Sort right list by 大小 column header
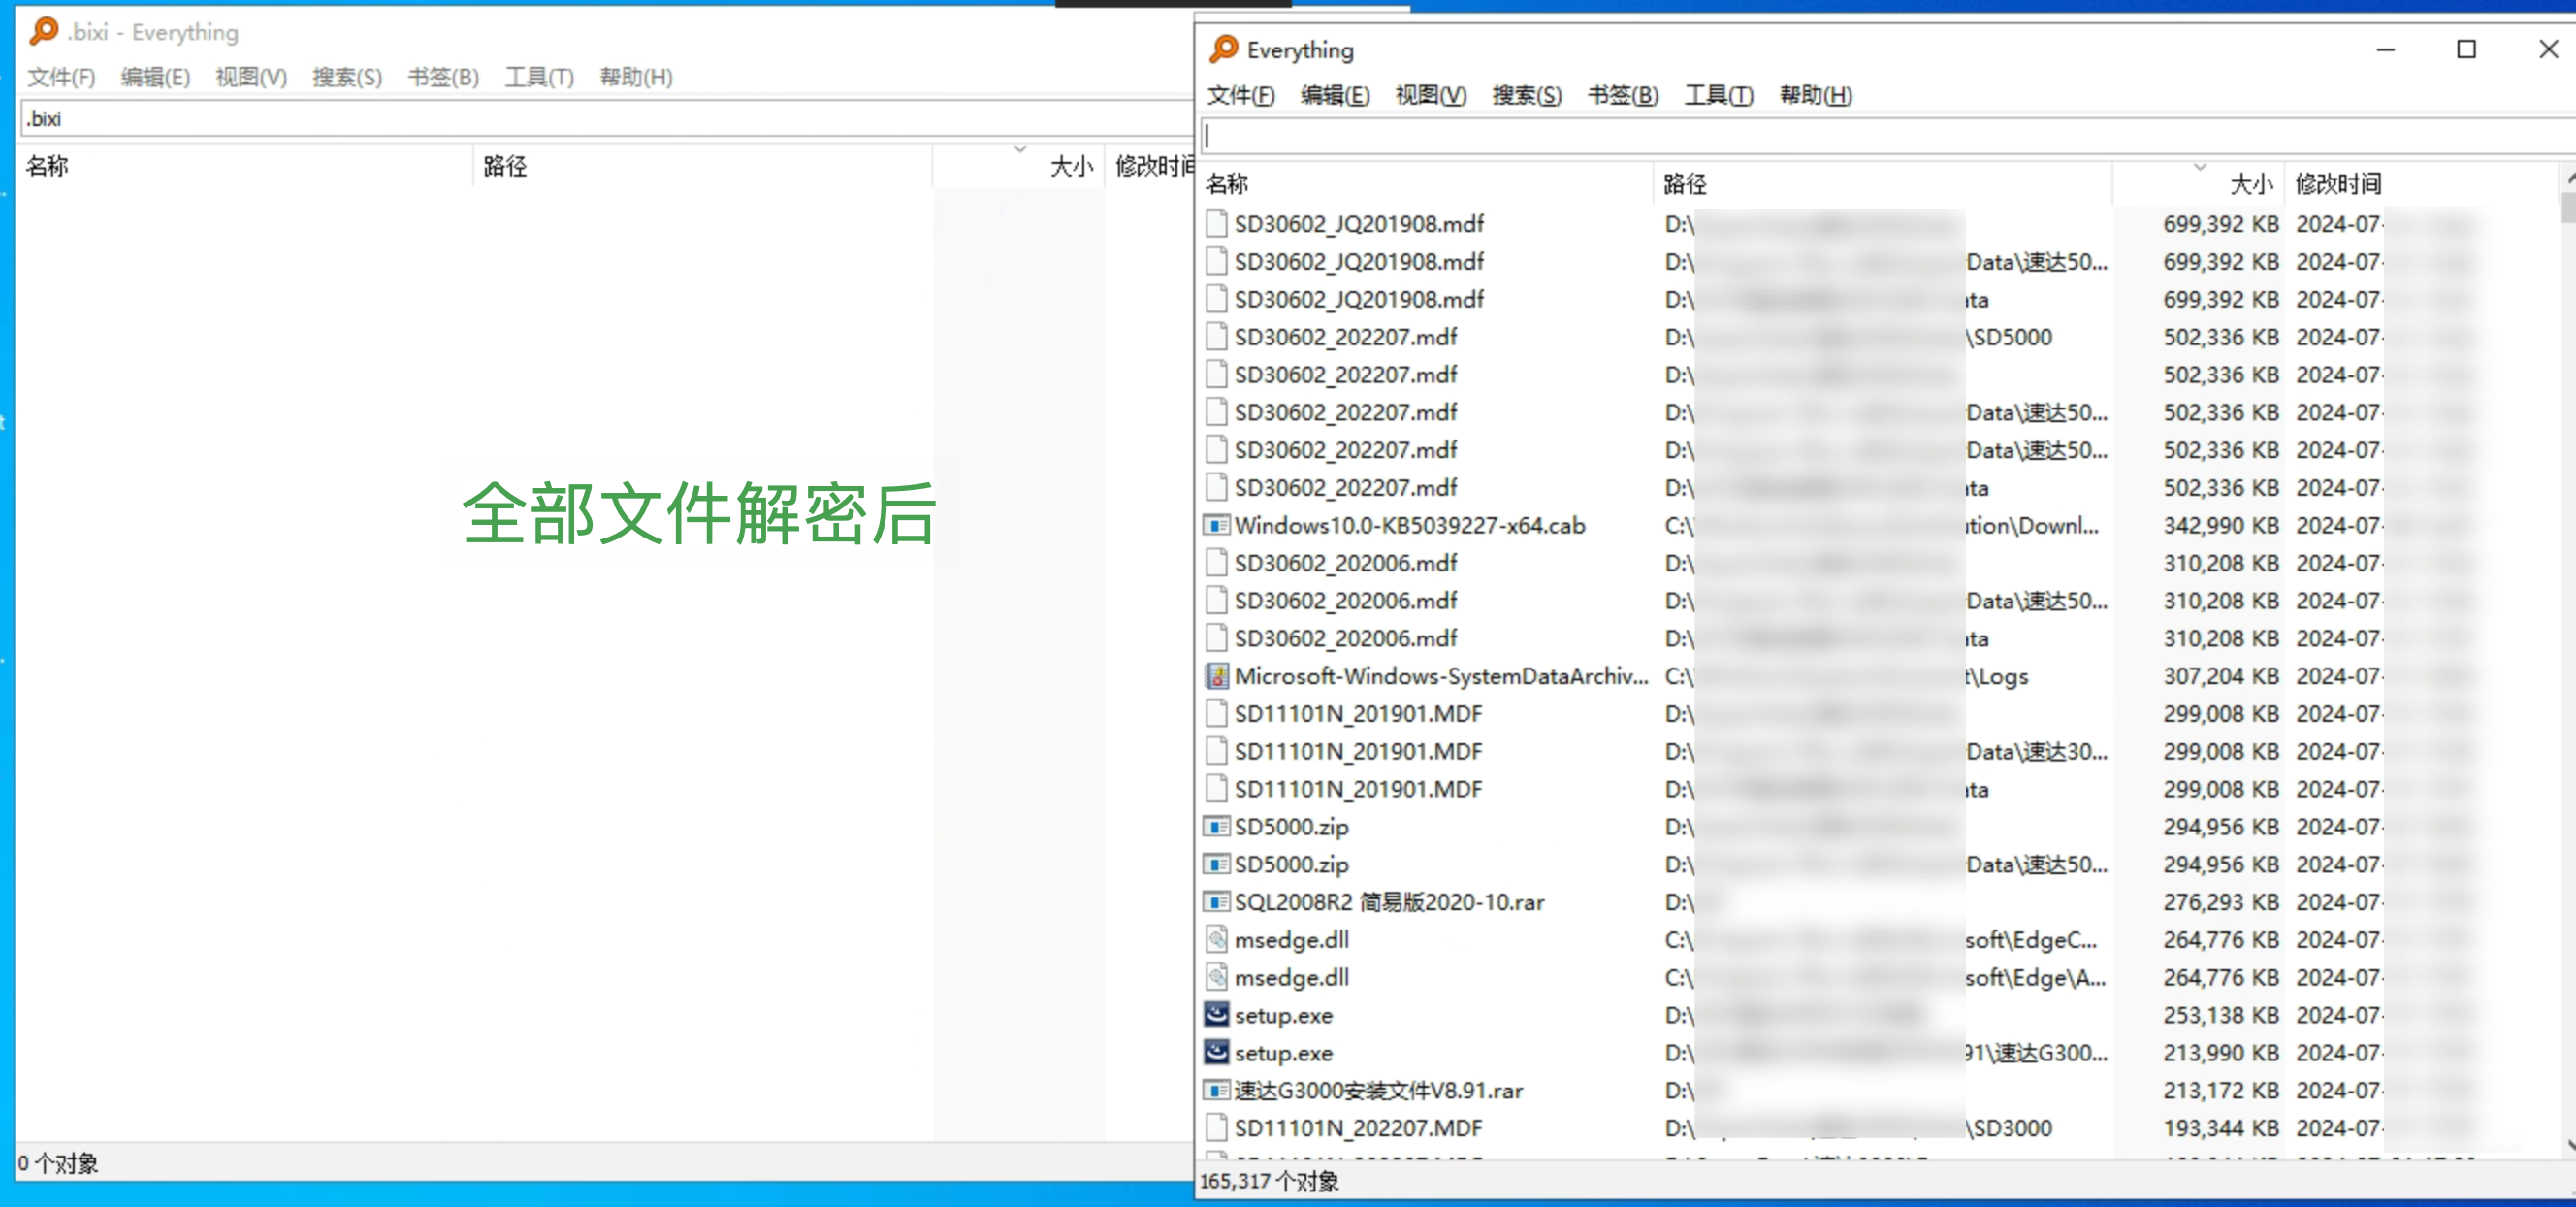The width and height of the screenshot is (2576, 1207). (x=2250, y=184)
